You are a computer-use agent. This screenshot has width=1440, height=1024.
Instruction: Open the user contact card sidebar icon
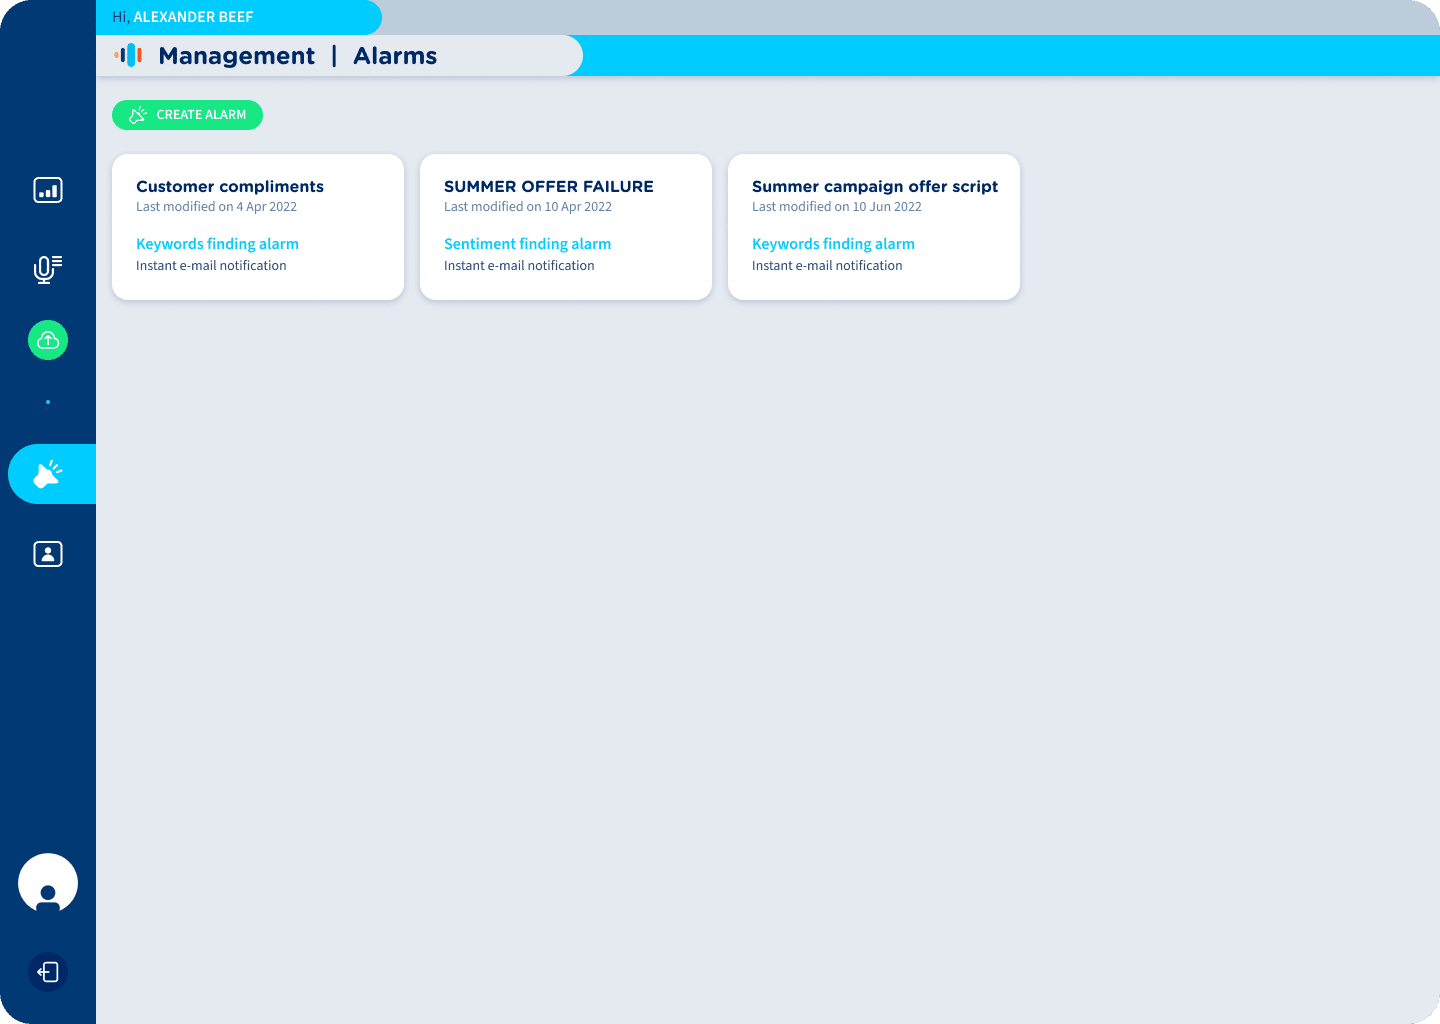(x=48, y=554)
